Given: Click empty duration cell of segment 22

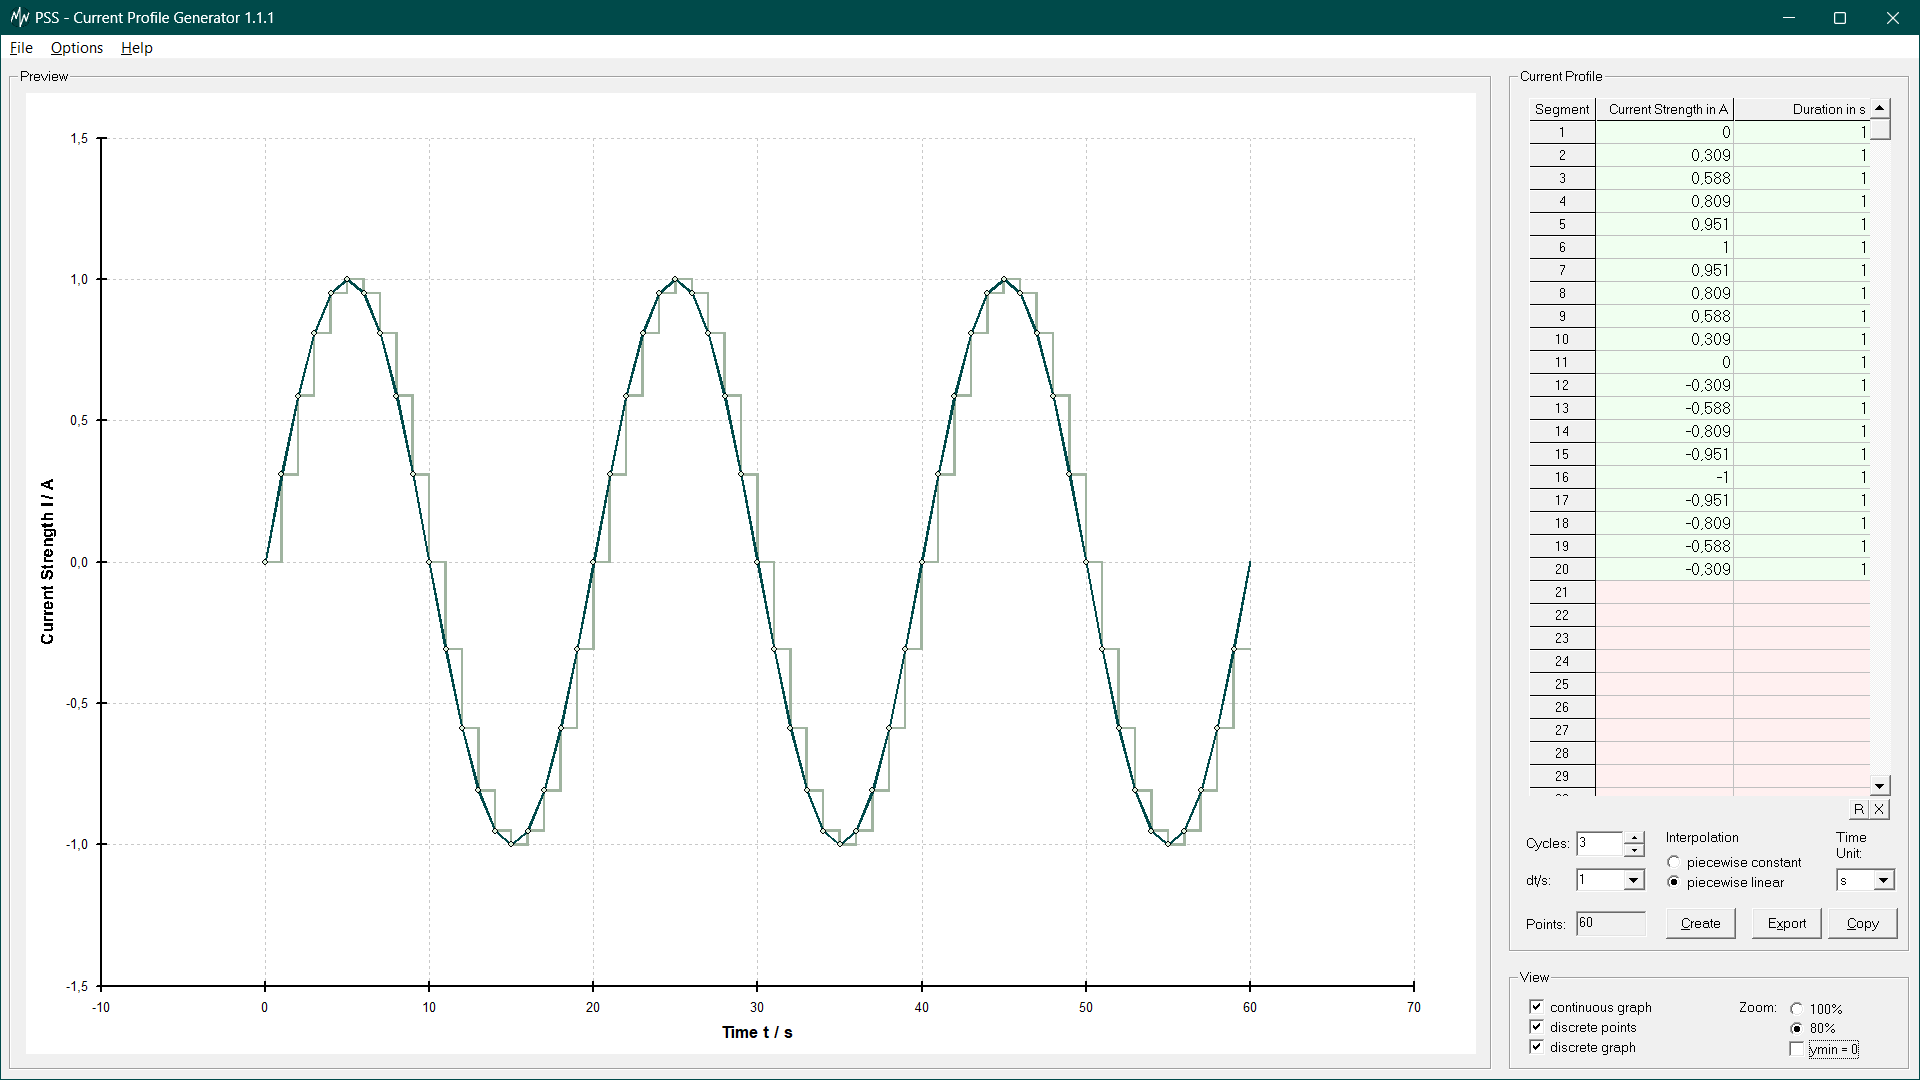Looking at the screenshot, I should pyautogui.click(x=1801, y=615).
